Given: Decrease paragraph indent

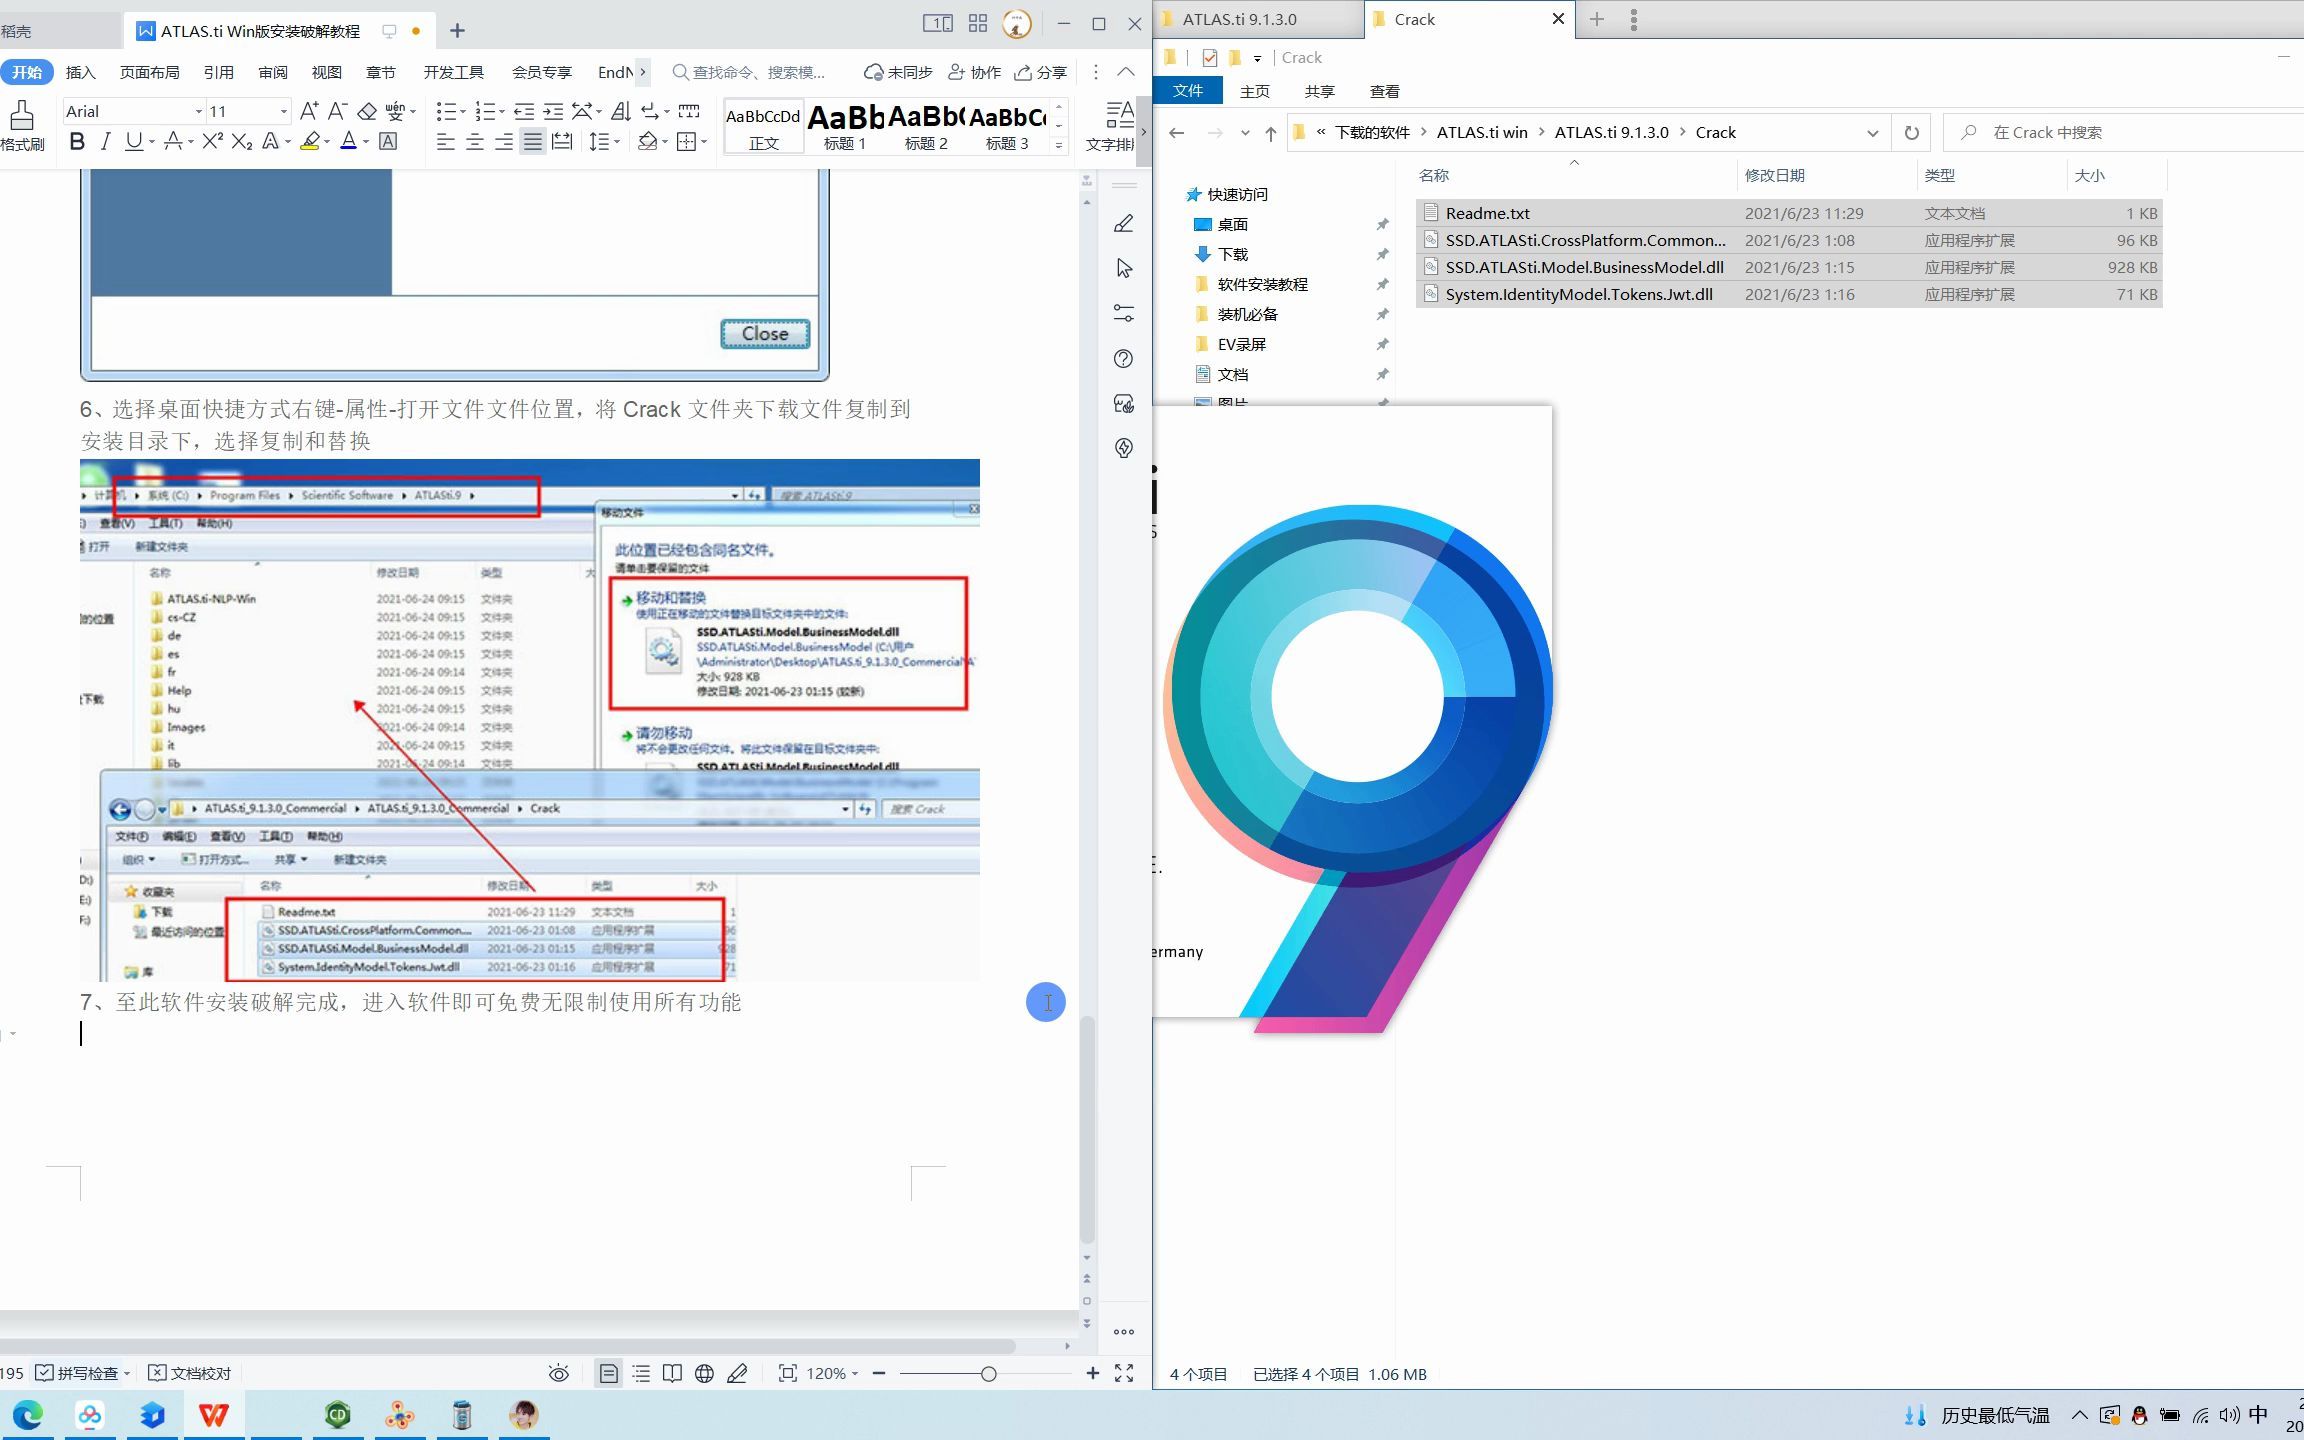Looking at the screenshot, I should [524, 111].
